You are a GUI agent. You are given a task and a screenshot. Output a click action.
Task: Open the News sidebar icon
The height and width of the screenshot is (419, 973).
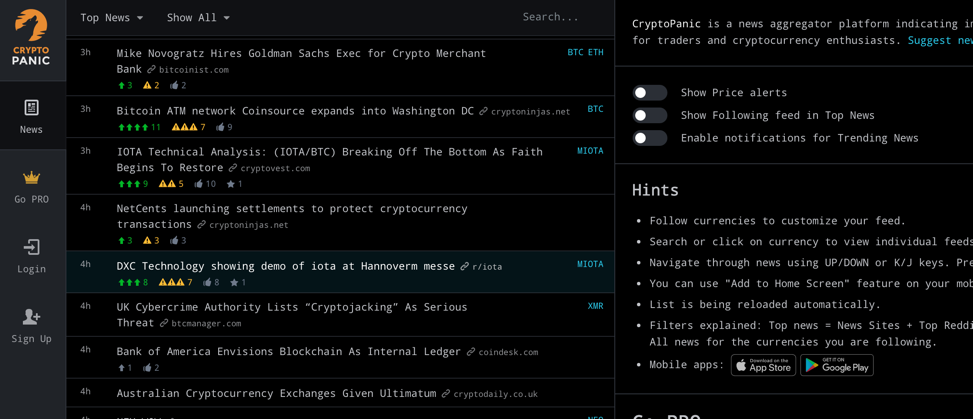click(31, 108)
